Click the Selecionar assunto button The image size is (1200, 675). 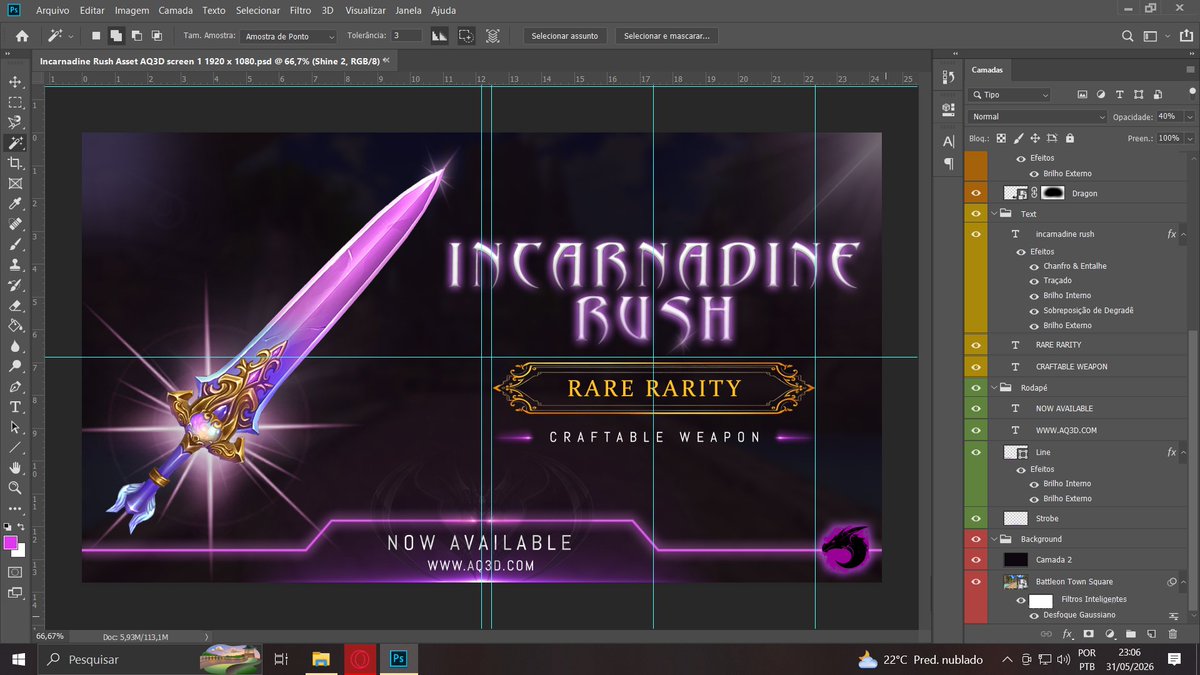click(565, 36)
